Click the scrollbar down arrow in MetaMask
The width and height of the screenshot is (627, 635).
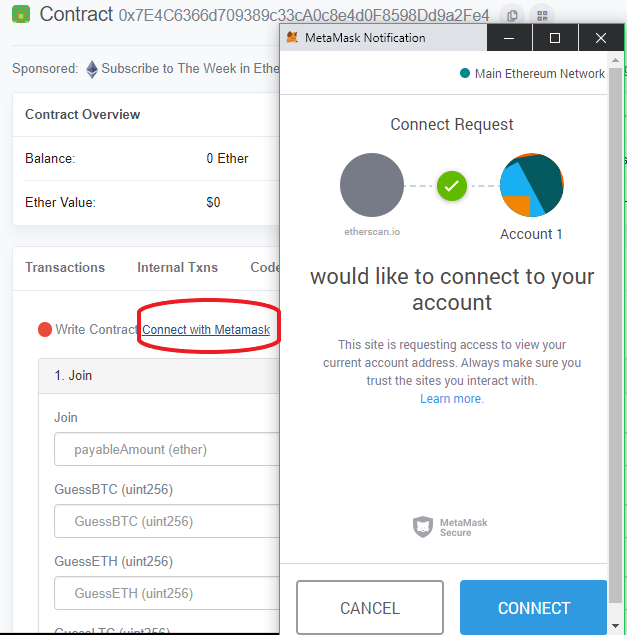point(615,626)
